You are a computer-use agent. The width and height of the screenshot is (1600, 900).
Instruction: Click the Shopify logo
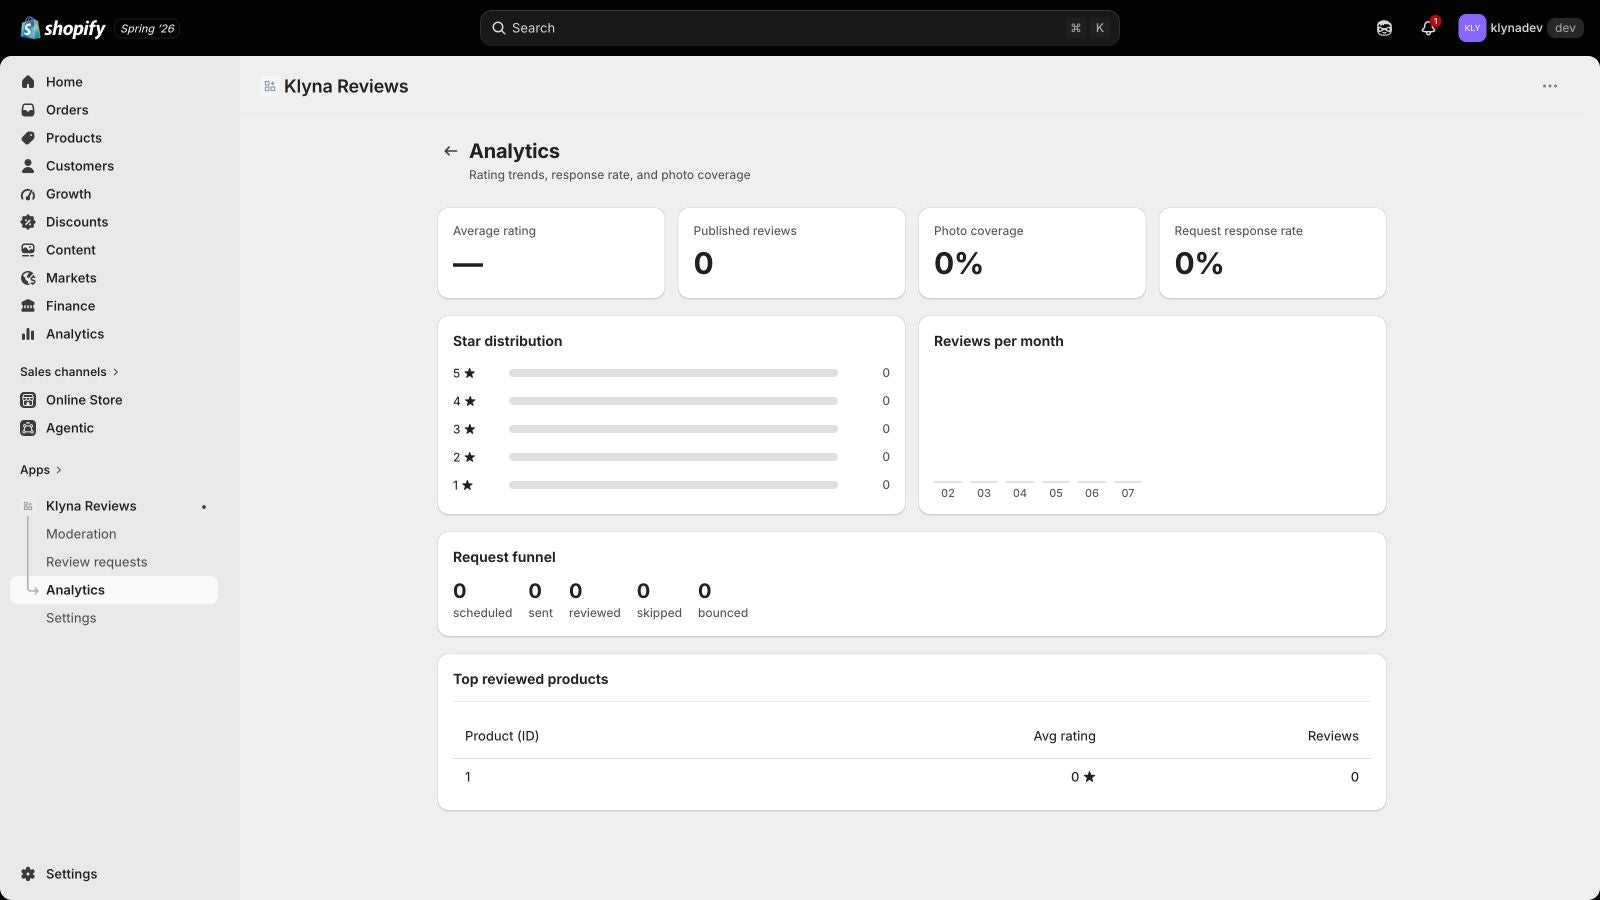pos(63,28)
